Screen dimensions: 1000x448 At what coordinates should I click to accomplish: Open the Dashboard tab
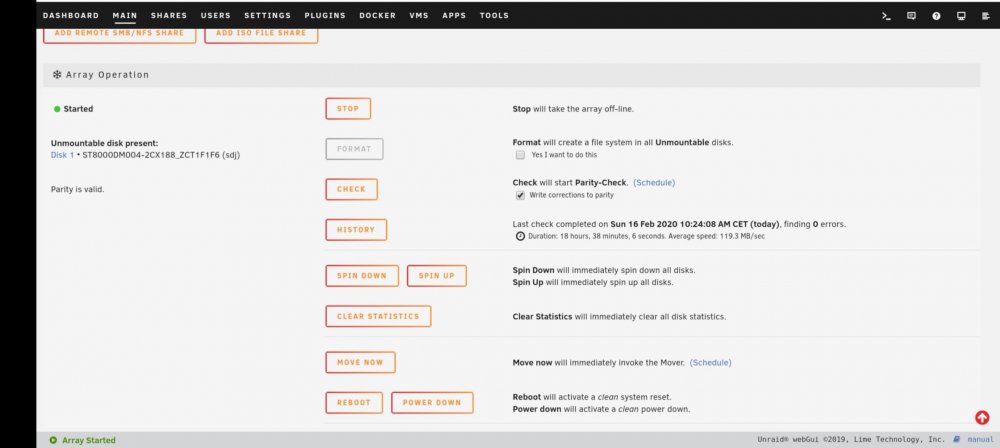71,15
